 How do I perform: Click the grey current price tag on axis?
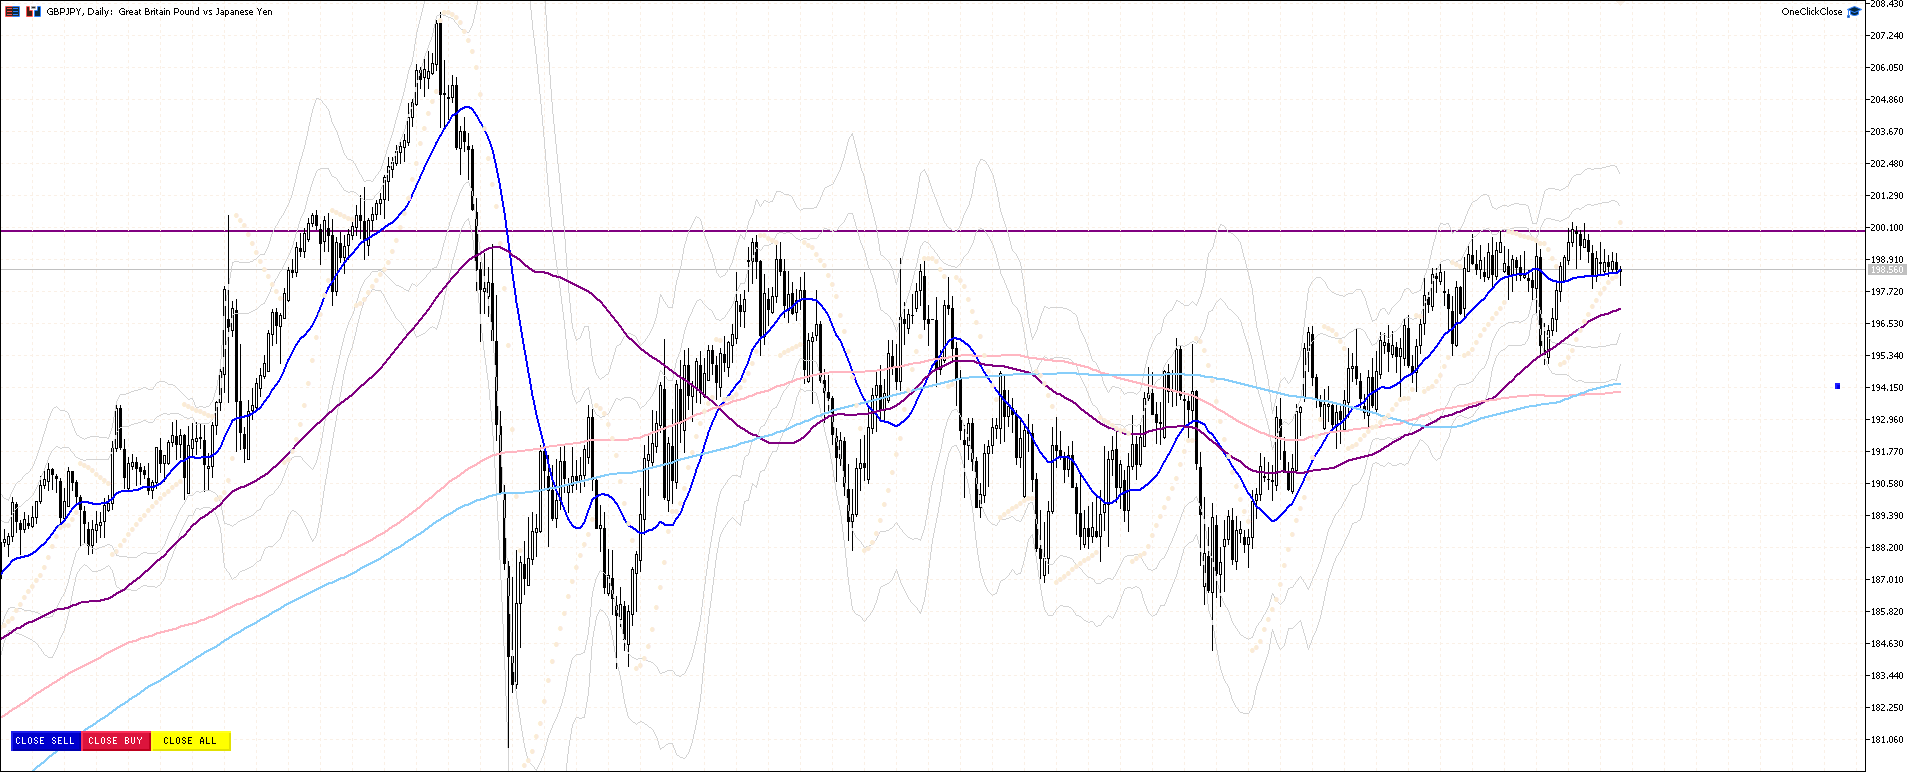[x=1887, y=270]
